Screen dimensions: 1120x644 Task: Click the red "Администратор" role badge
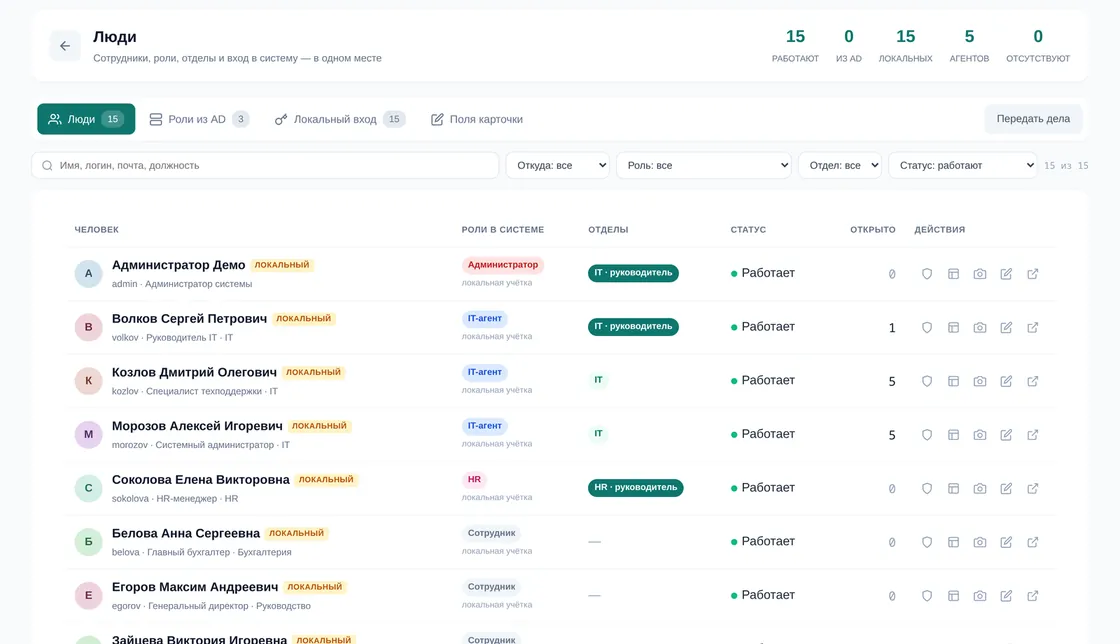click(503, 264)
